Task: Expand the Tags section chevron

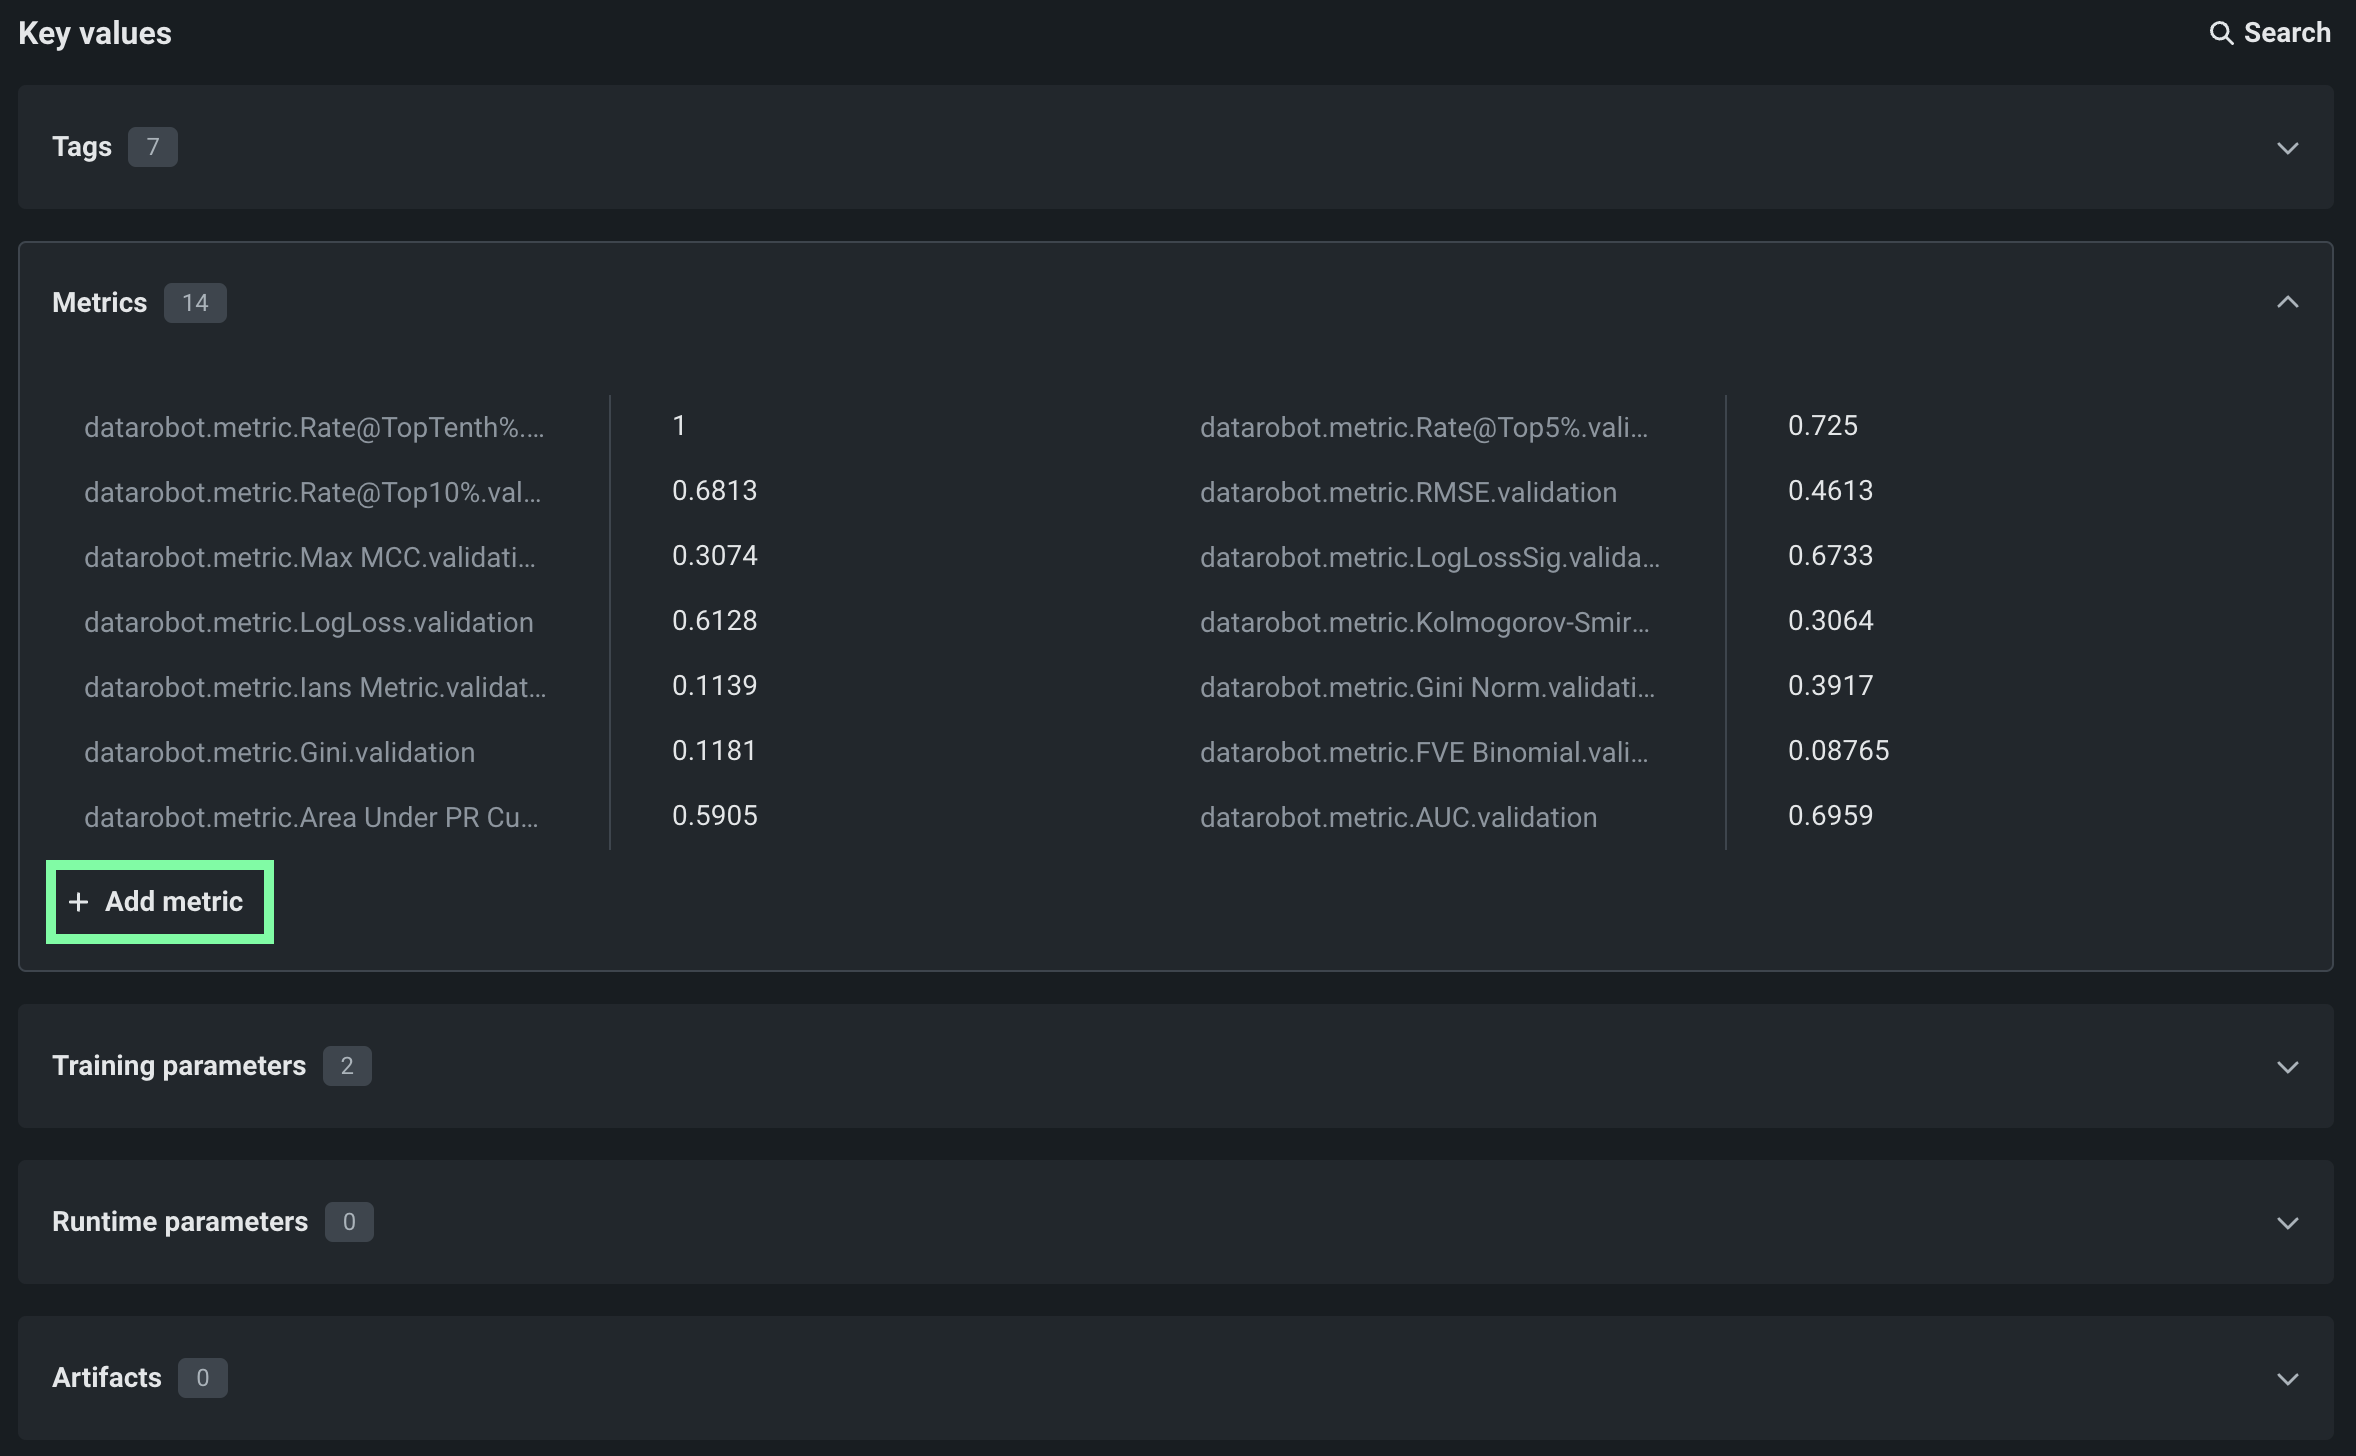Action: pos(2287,148)
